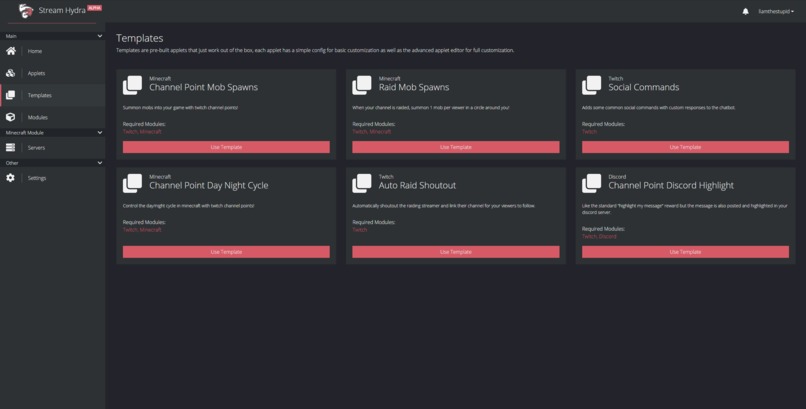806x409 pixels.
Task: Click the Channel Point Day Night Cycle icon
Action: pos(133,183)
